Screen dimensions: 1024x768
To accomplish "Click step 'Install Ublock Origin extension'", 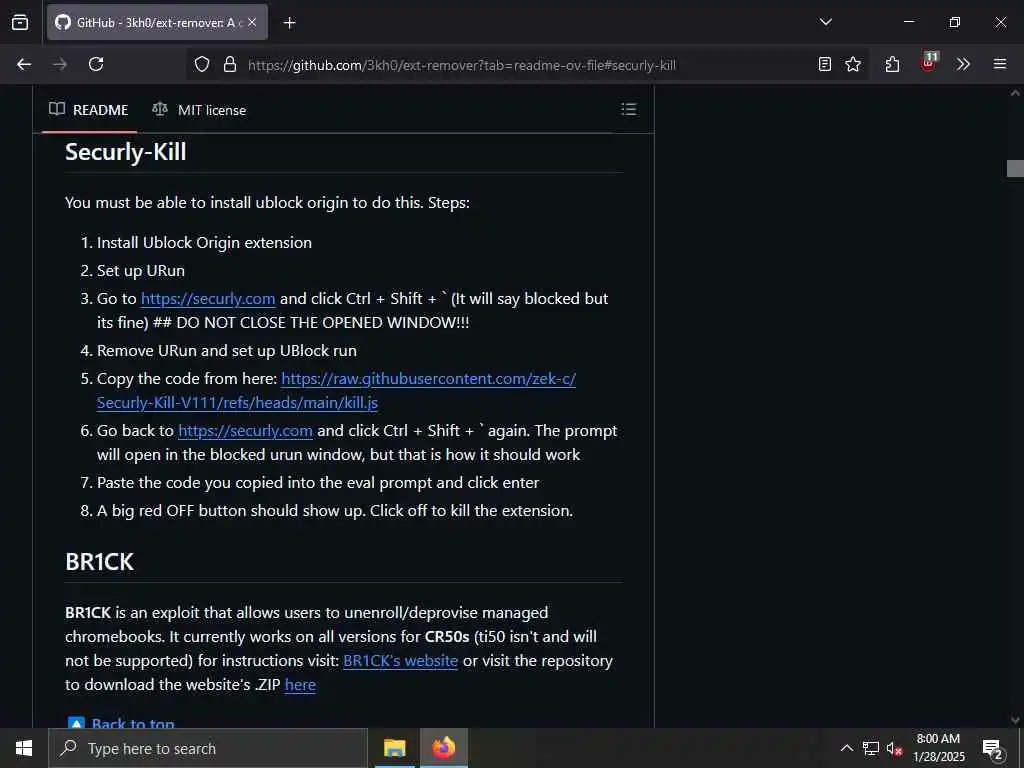I will click(204, 243).
